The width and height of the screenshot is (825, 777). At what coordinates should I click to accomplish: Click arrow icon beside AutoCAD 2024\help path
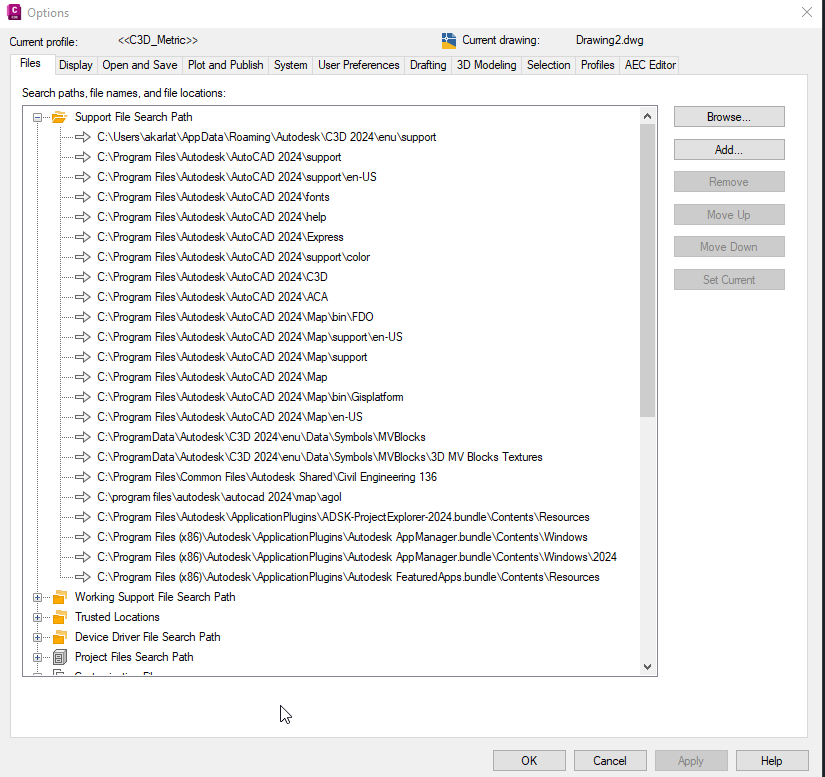83,217
